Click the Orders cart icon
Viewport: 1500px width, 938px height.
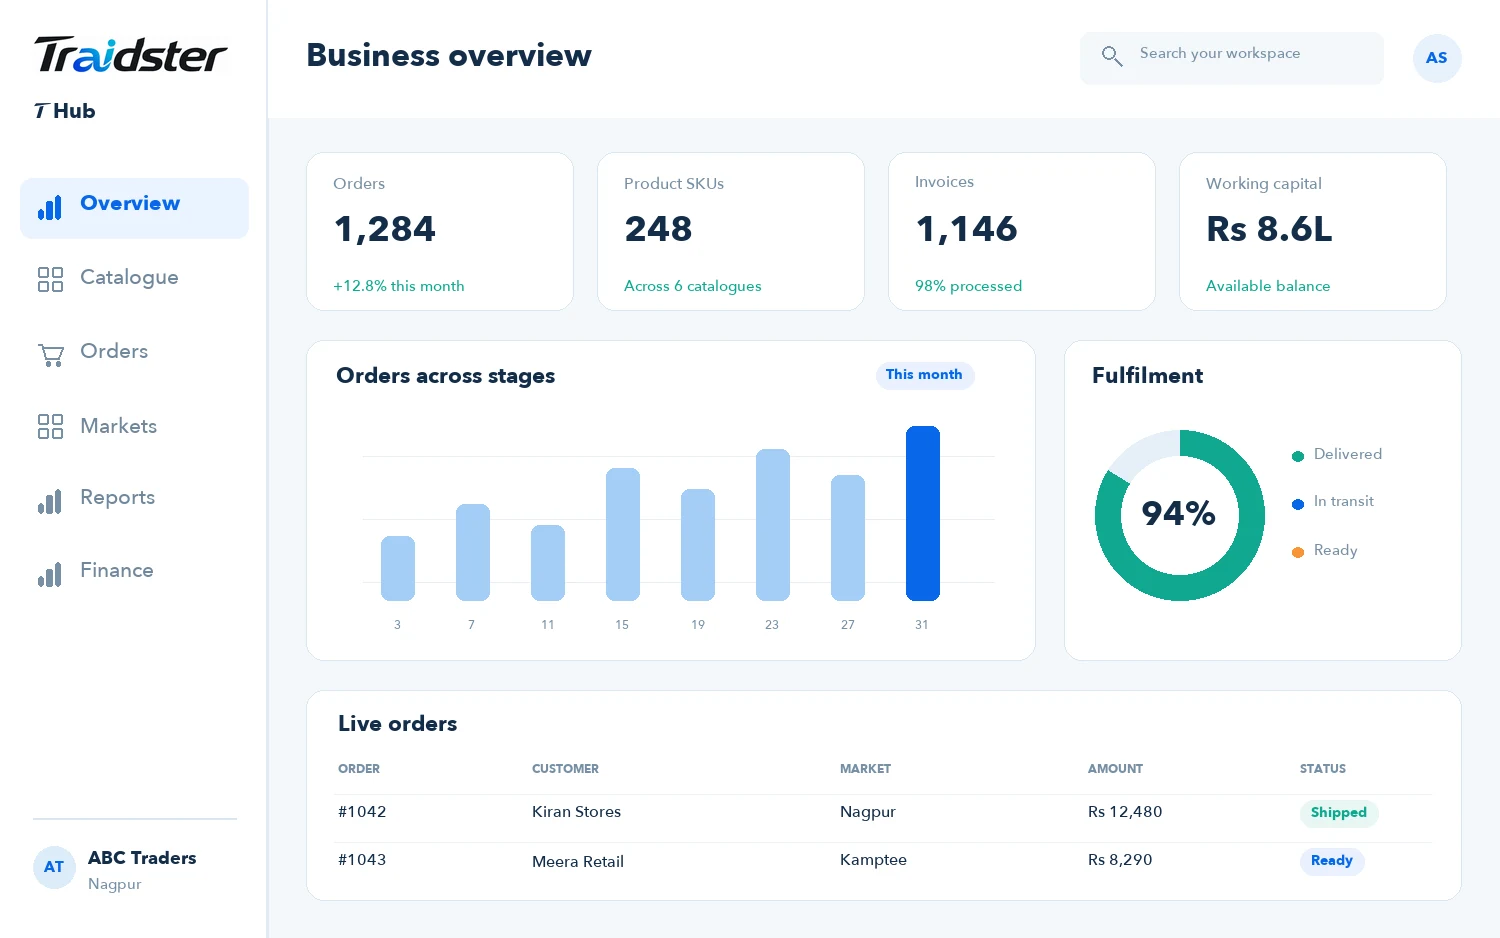click(x=51, y=354)
